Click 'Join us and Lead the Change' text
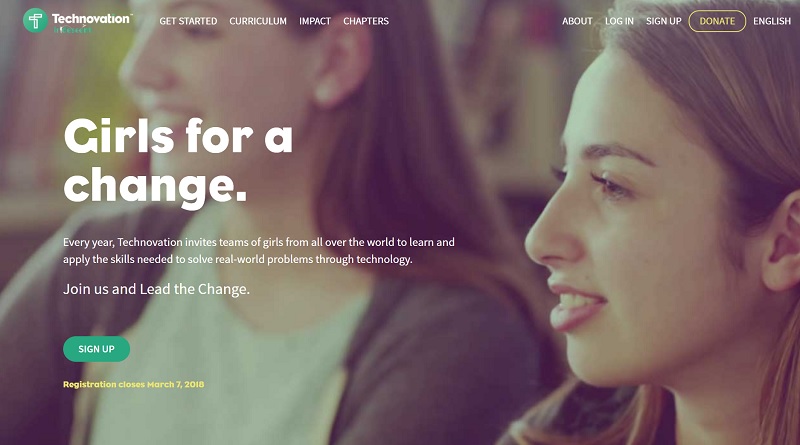Image resolution: width=800 pixels, height=445 pixels. point(156,289)
